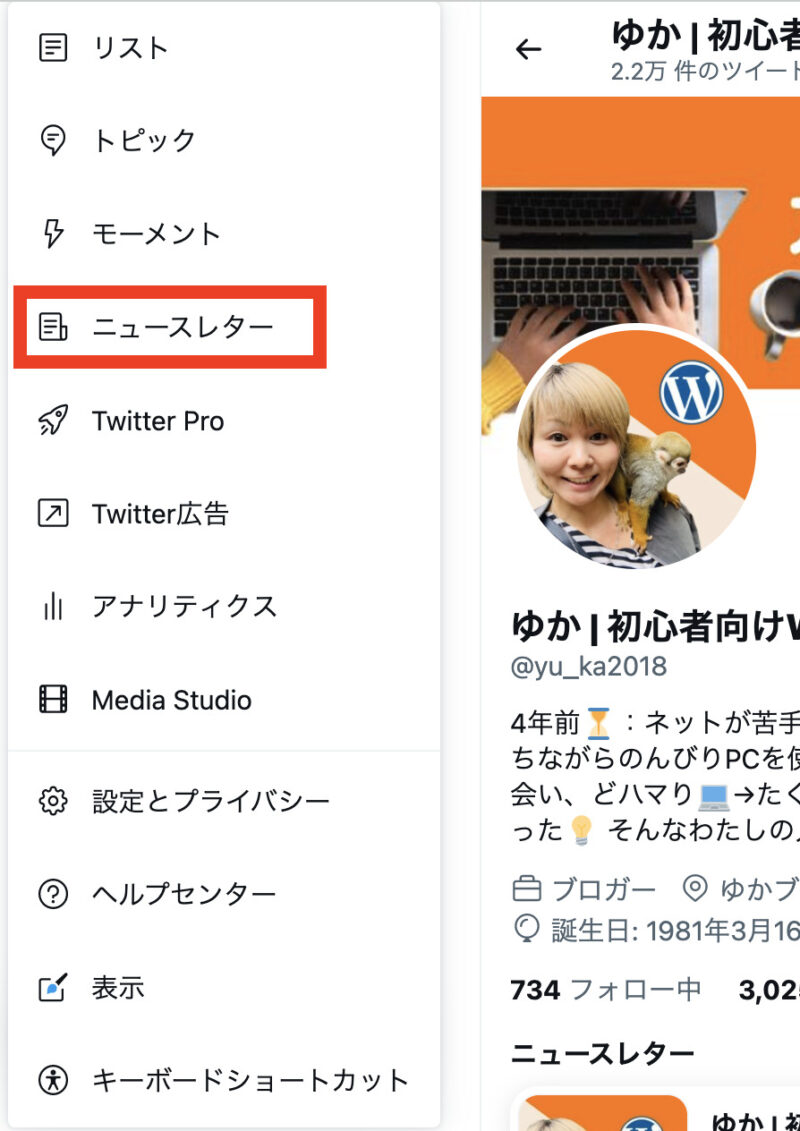Click the Help Center question mark icon
Image resolution: width=800 pixels, height=1131 pixels.
tap(53, 894)
